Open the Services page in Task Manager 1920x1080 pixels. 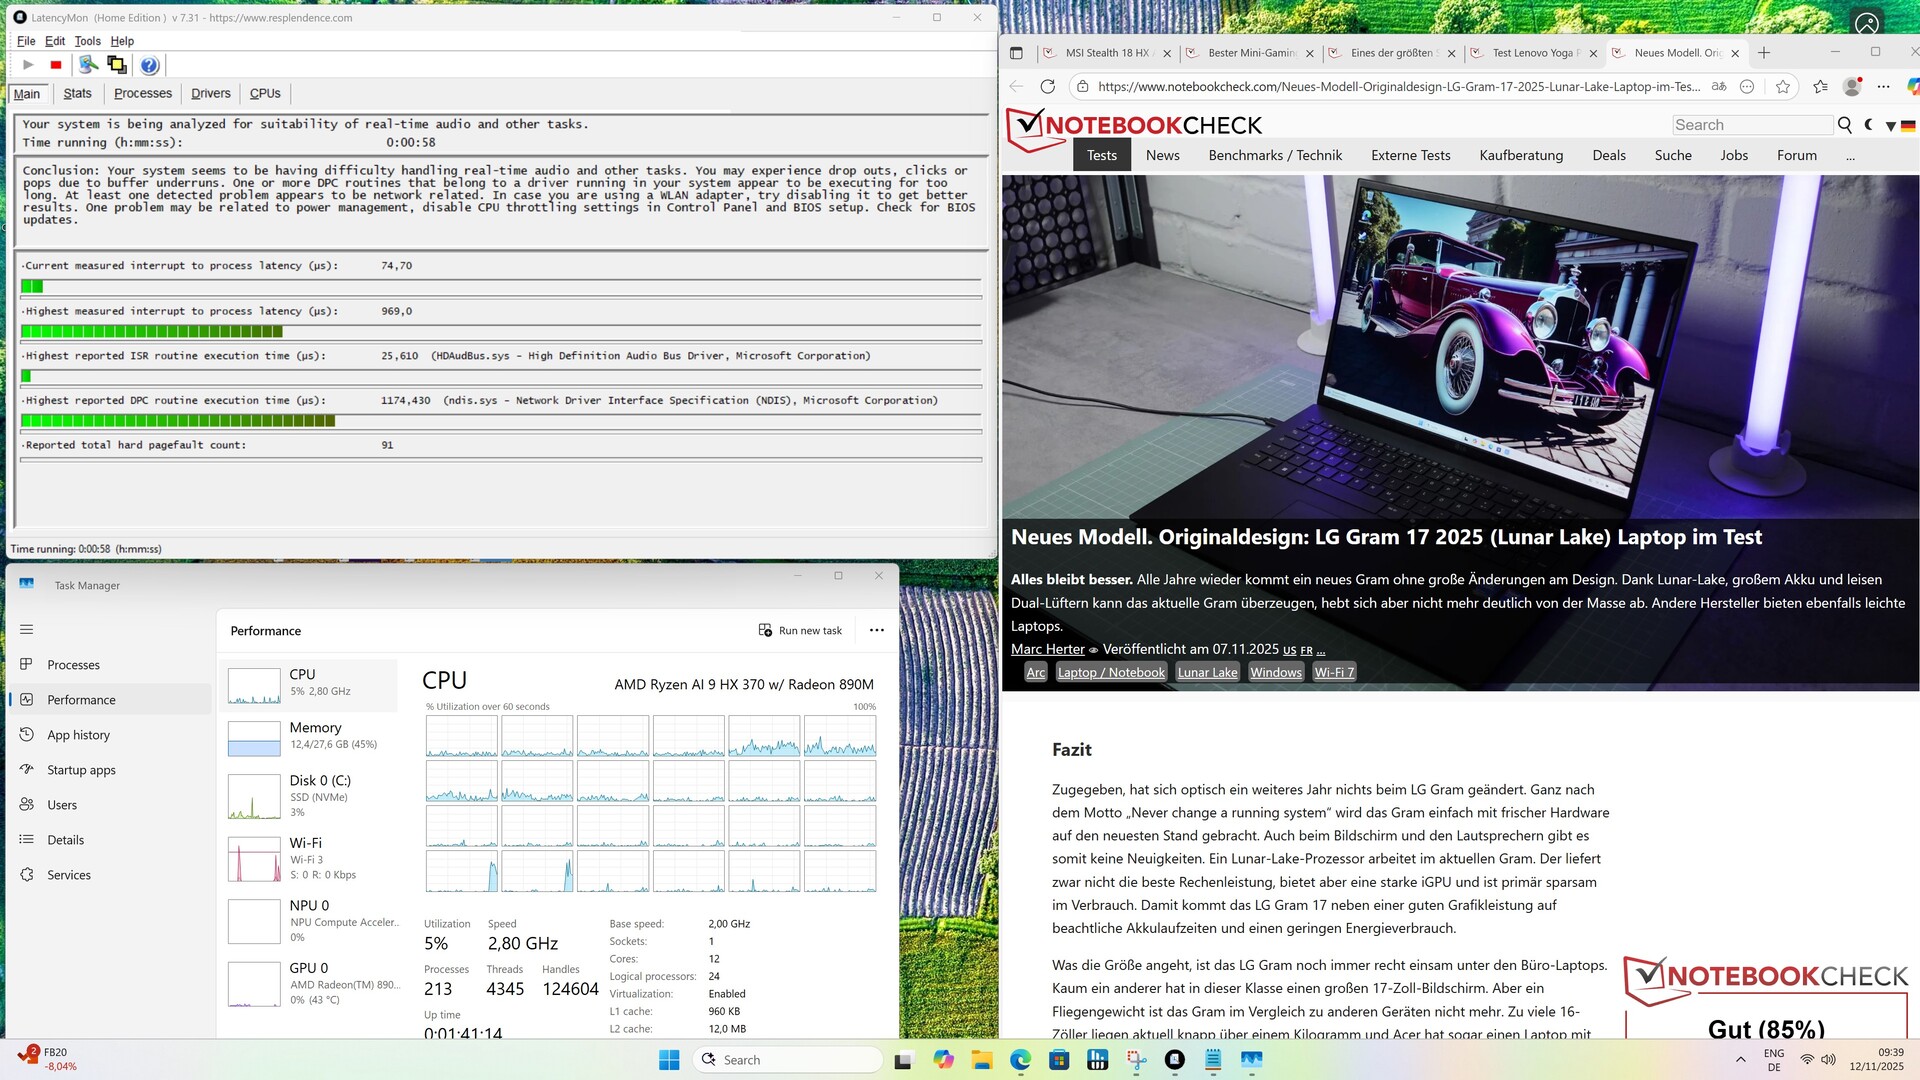click(68, 875)
